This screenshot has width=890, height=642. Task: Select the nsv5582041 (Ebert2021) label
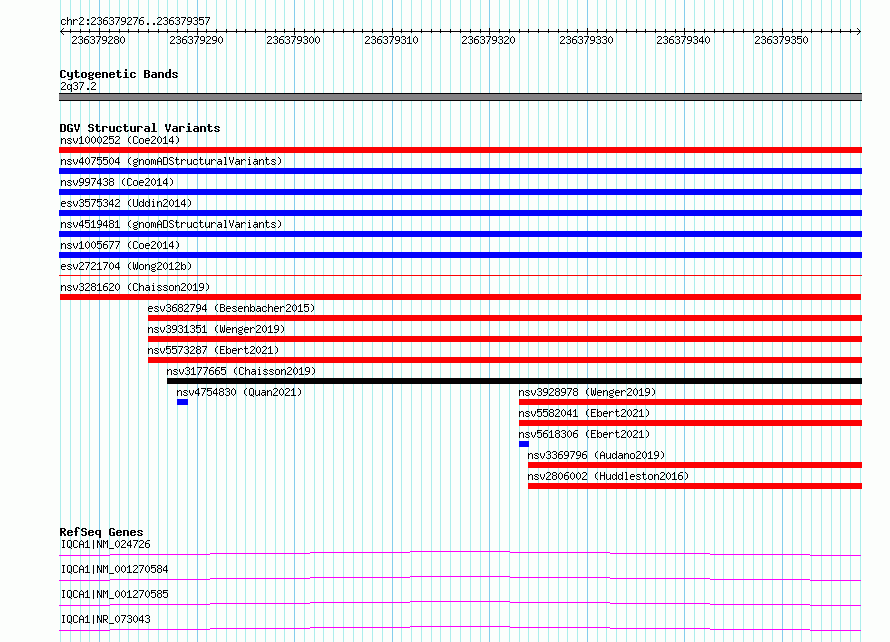pos(584,413)
